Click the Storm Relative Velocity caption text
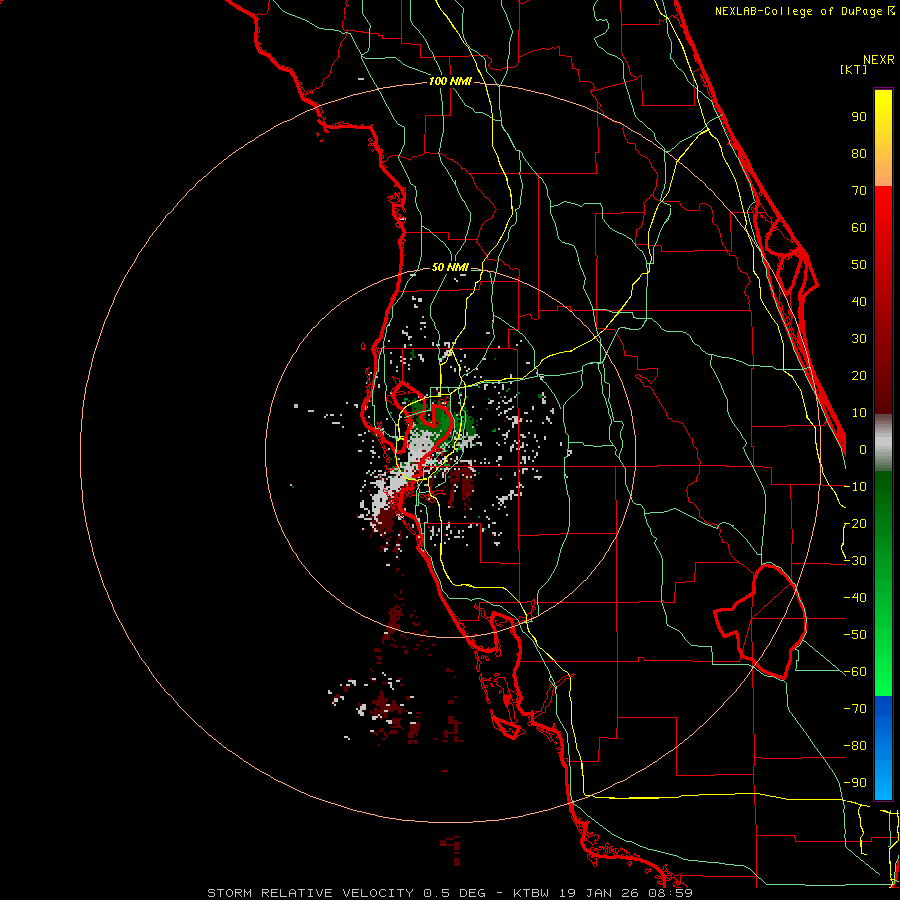The image size is (900, 900). 449,893
